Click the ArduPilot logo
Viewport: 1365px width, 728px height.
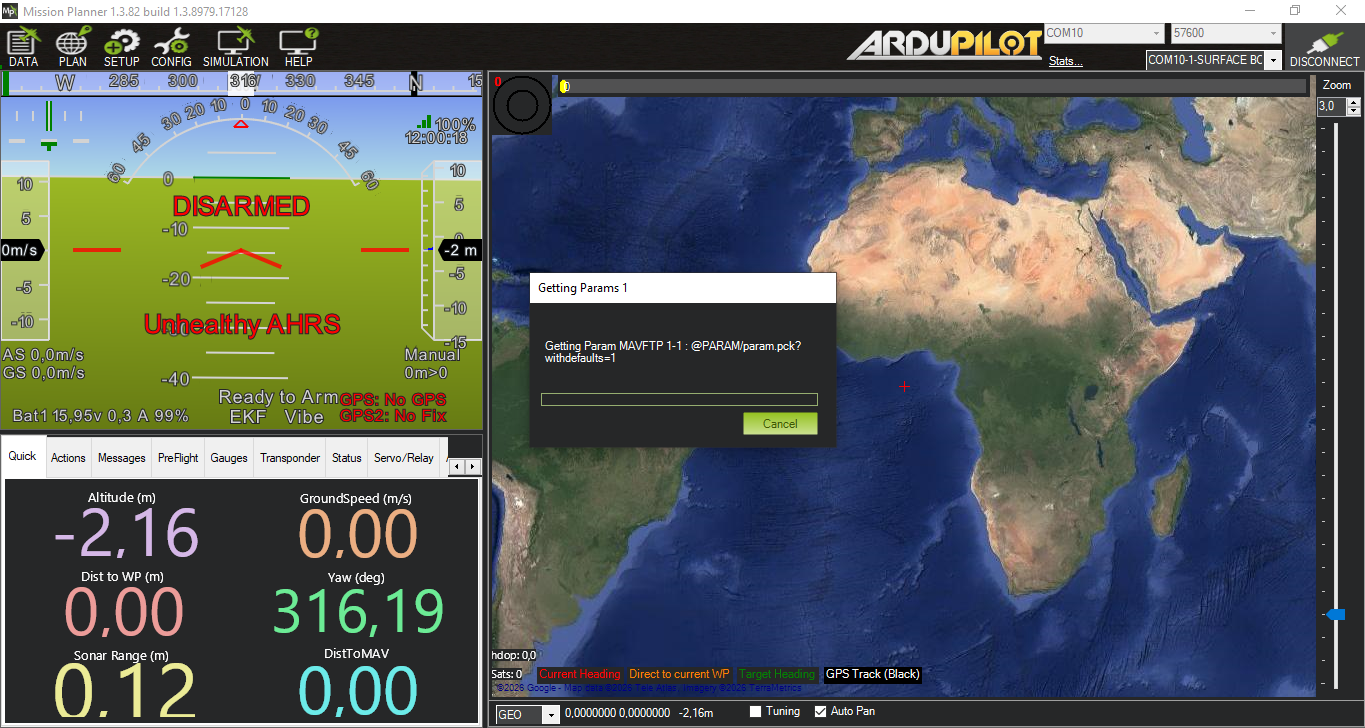(945, 45)
